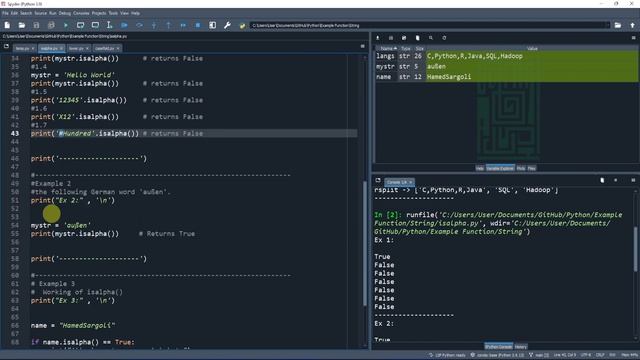Step over current line debug icon
This screenshot has height=360, width=640.
(x=139, y=25)
